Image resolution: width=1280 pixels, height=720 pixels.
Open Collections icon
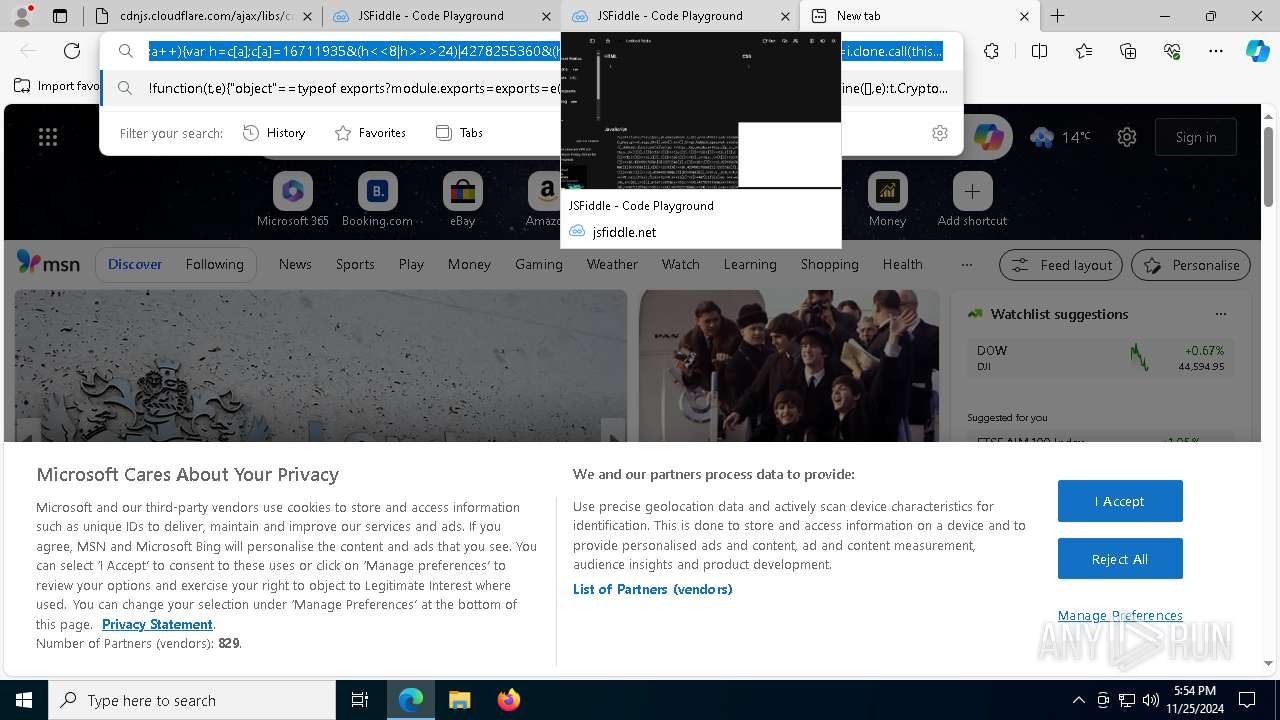(x=1128, y=51)
